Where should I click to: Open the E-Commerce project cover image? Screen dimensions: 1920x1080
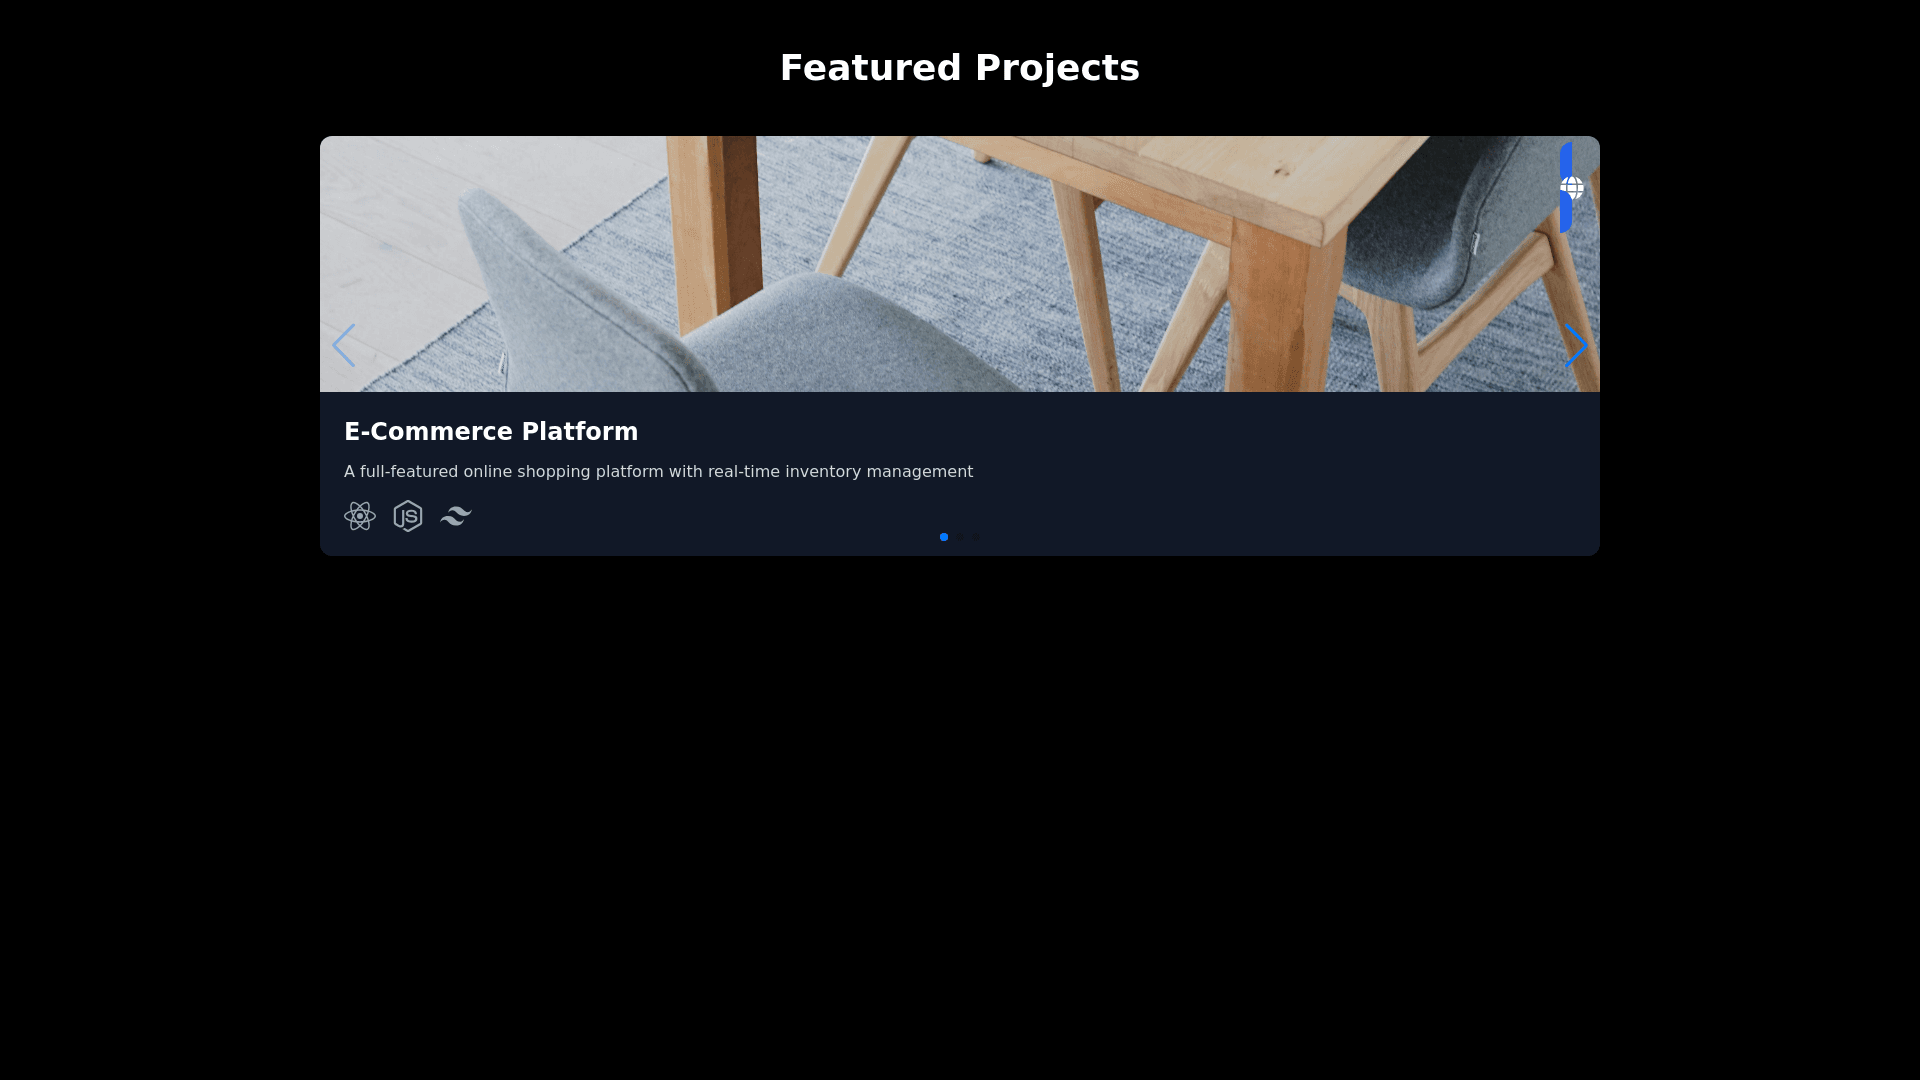(x=960, y=264)
